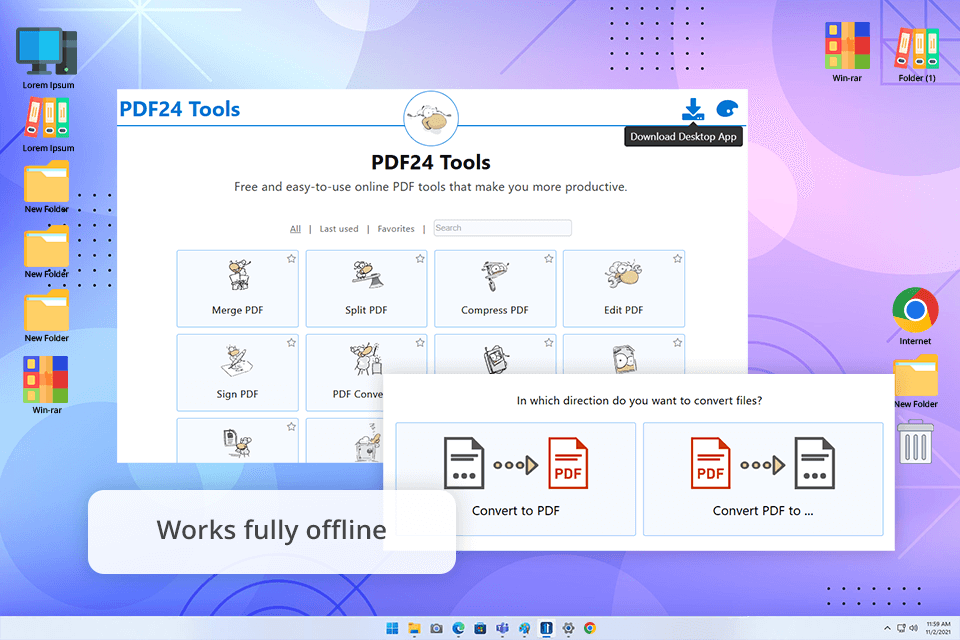Click the PDF24 Tools blue header link
960x640 pixels.
179,109
